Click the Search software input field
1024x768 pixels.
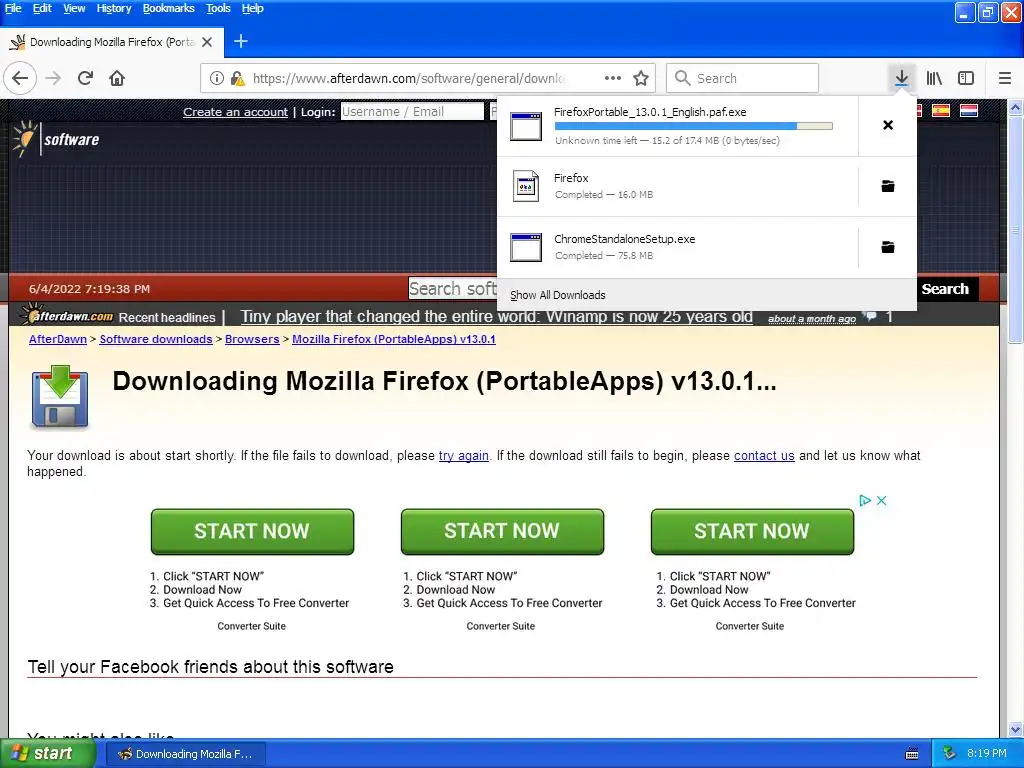point(453,289)
